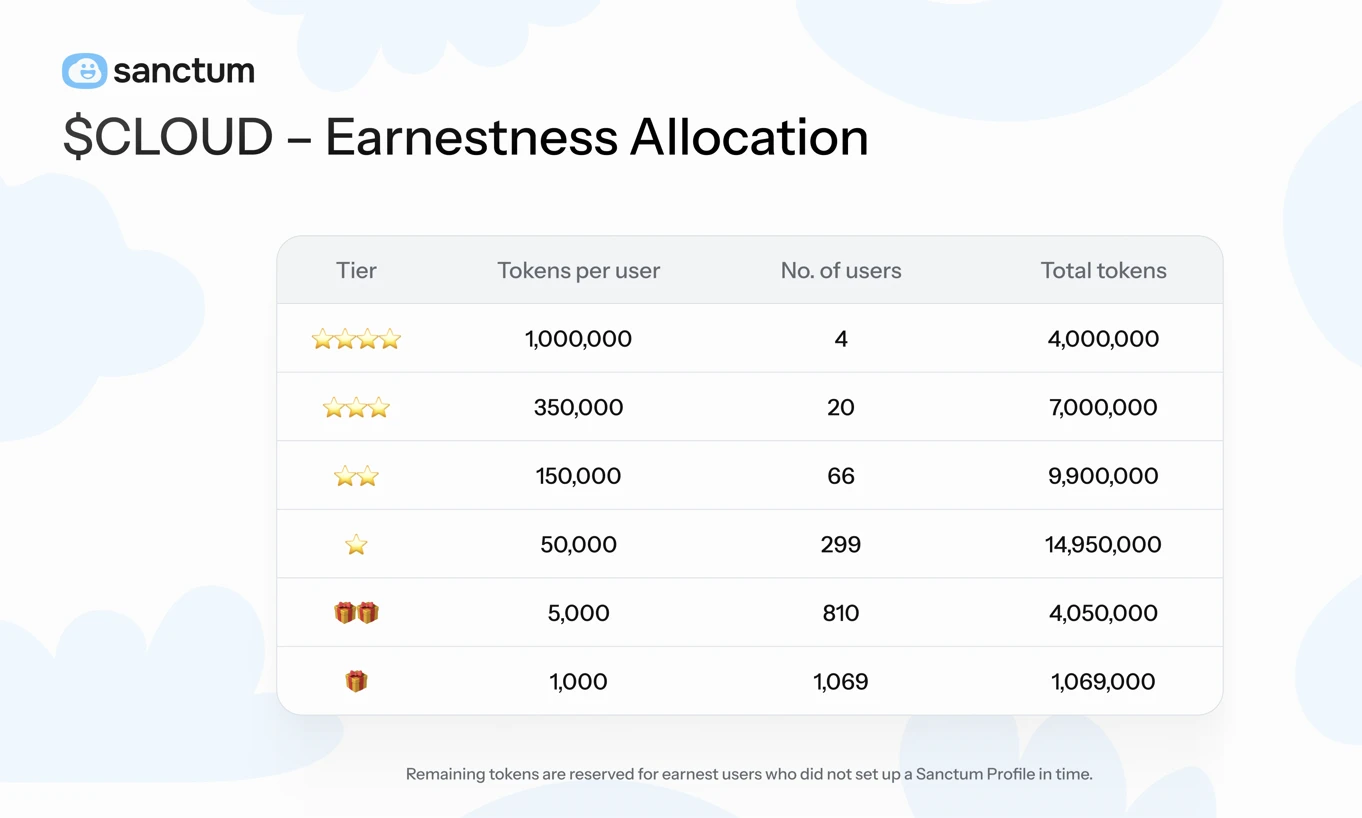Image resolution: width=1362 pixels, height=818 pixels.
Task: Click the single gift box tier icon
Action: [x=356, y=681]
